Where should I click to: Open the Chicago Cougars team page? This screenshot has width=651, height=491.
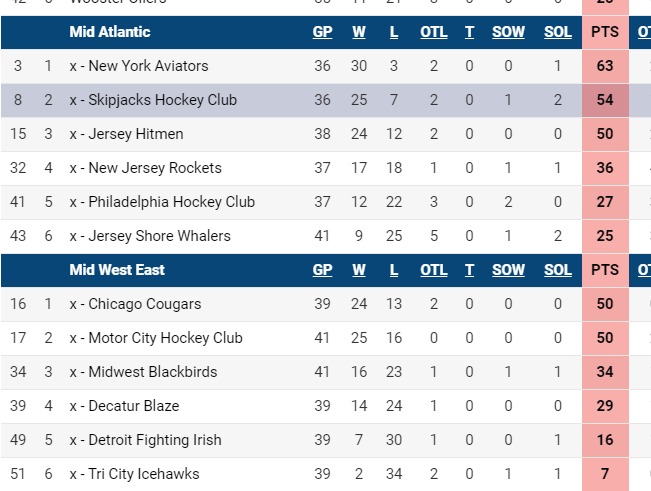point(144,304)
